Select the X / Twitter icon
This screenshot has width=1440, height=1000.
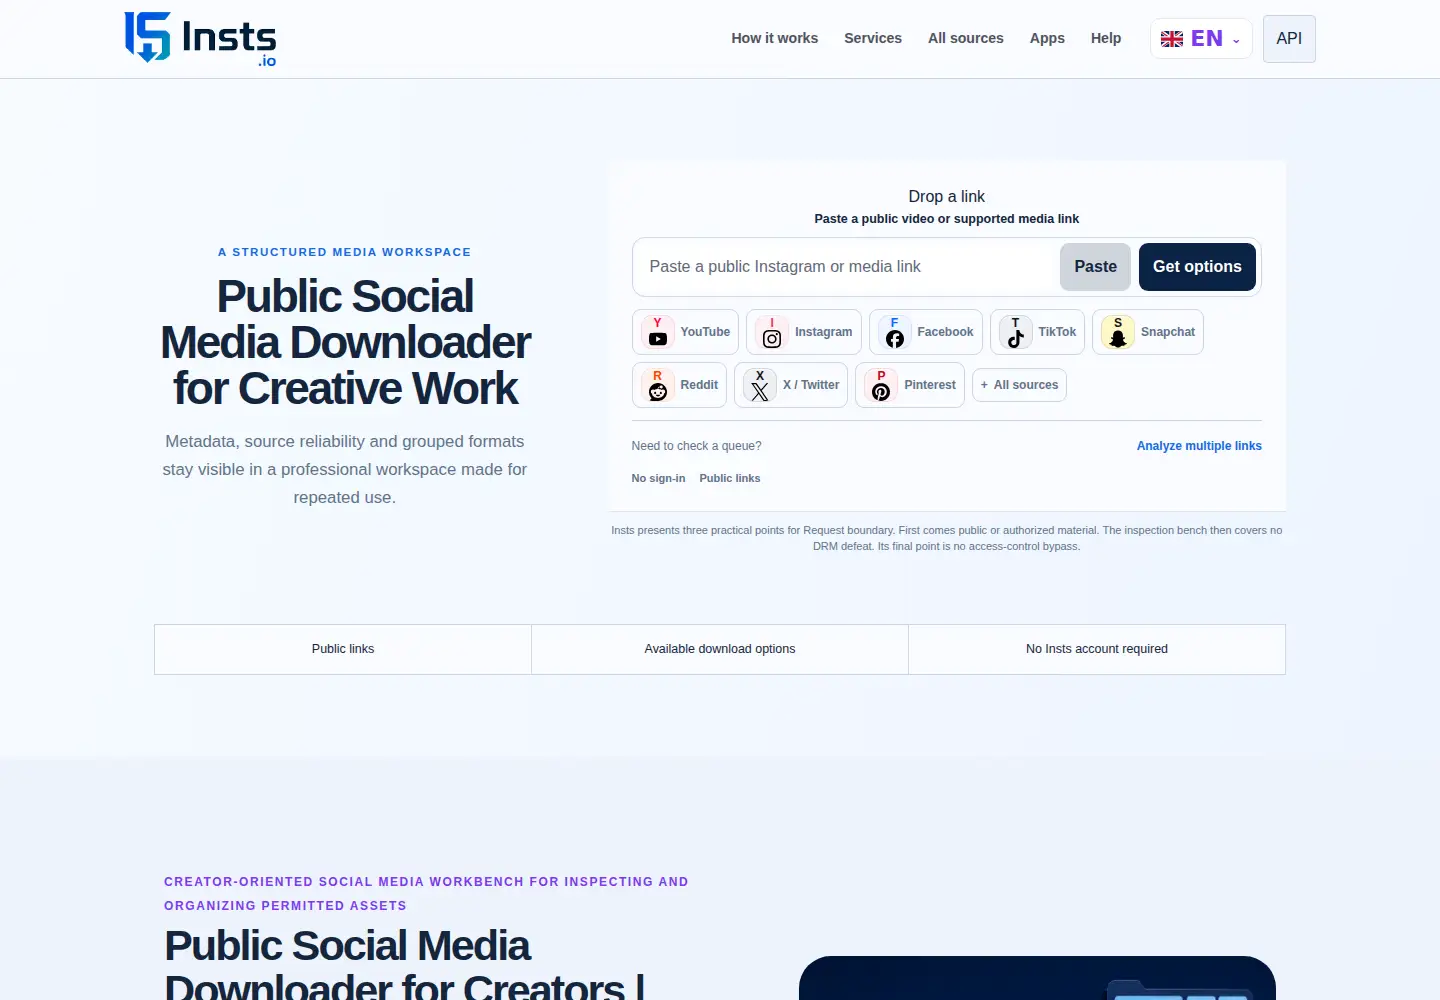coord(760,385)
